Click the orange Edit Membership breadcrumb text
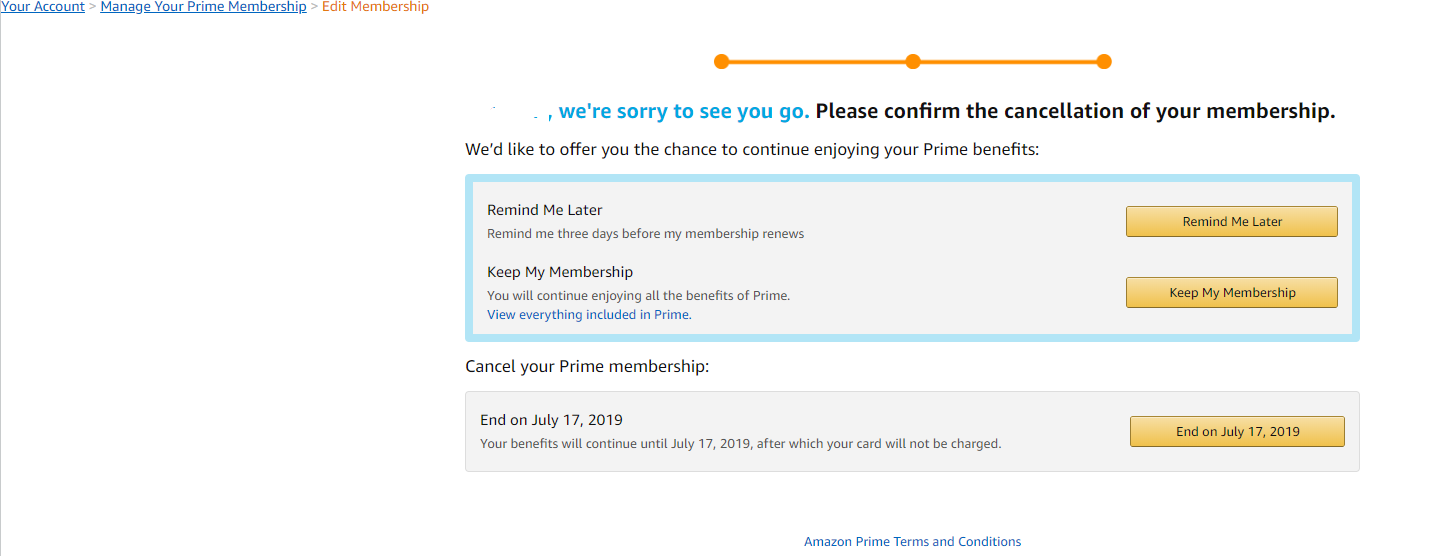This screenshot has height=556, width=1444. point(375,7)
